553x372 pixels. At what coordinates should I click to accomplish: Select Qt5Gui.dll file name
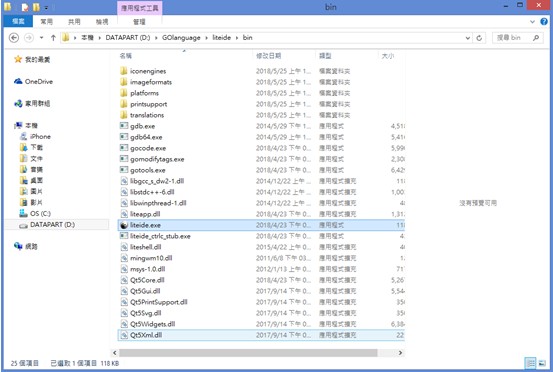[x=145, y=291]
